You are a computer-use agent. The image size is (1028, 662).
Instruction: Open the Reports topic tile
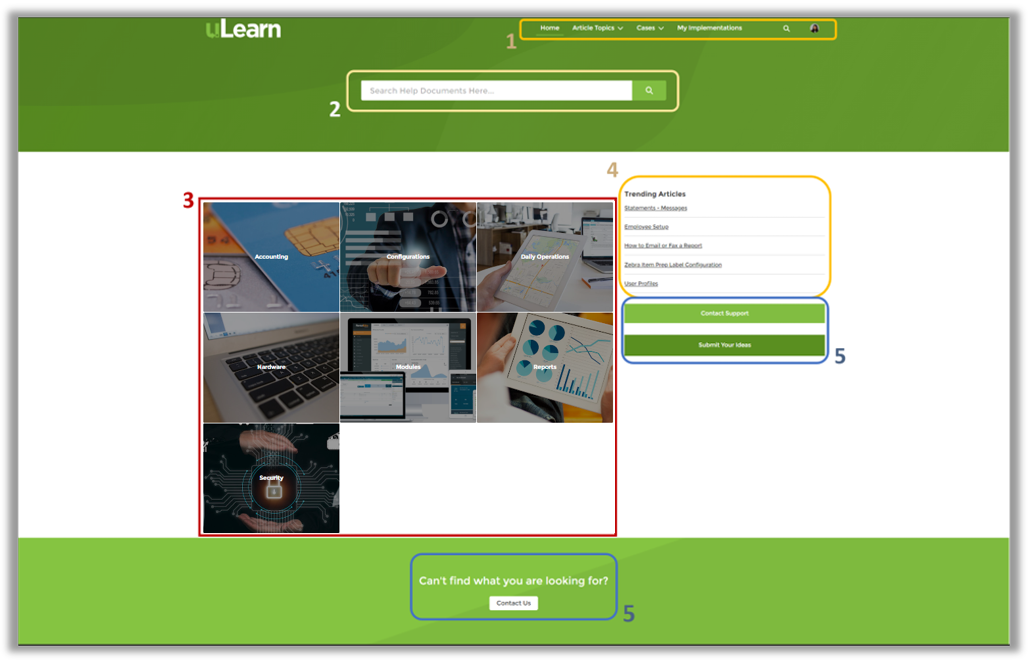tap(545, 367)
